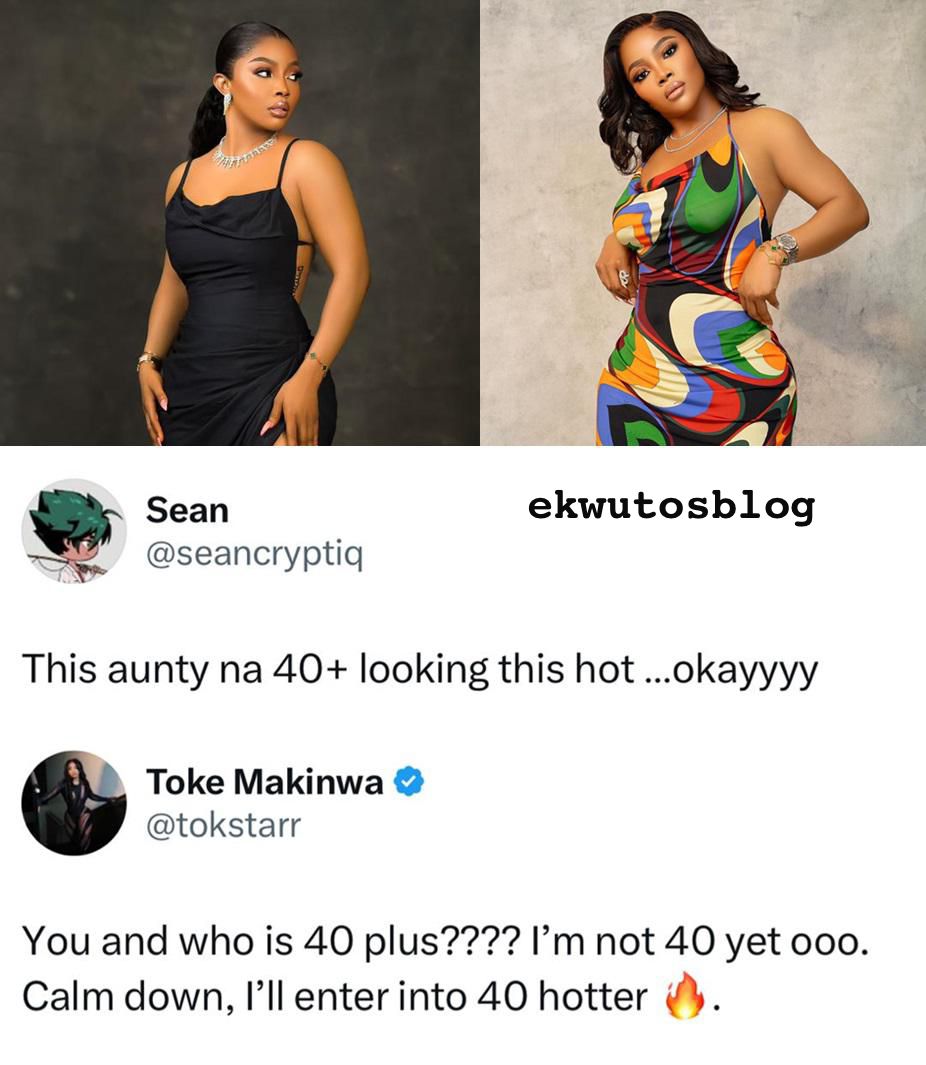Open Sean's green-haired anime avatar
The height and width of the screenshot is (1065, 926).
pyautogui.click(x=74, y=531)
